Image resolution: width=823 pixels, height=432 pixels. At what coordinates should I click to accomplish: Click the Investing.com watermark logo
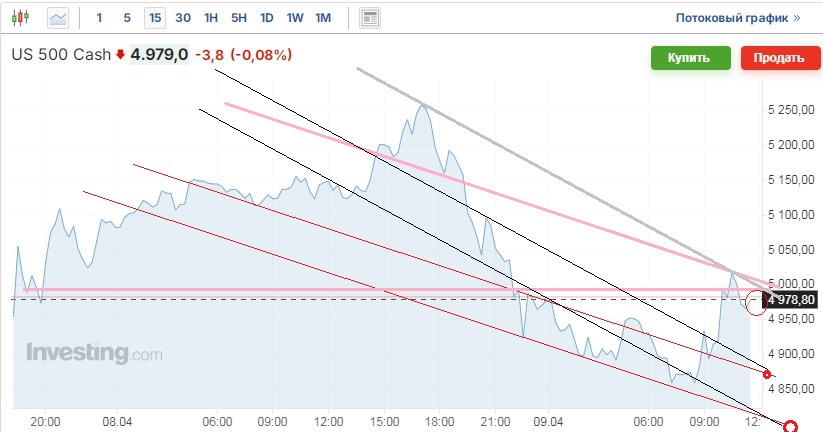click(x=94, y=353)
